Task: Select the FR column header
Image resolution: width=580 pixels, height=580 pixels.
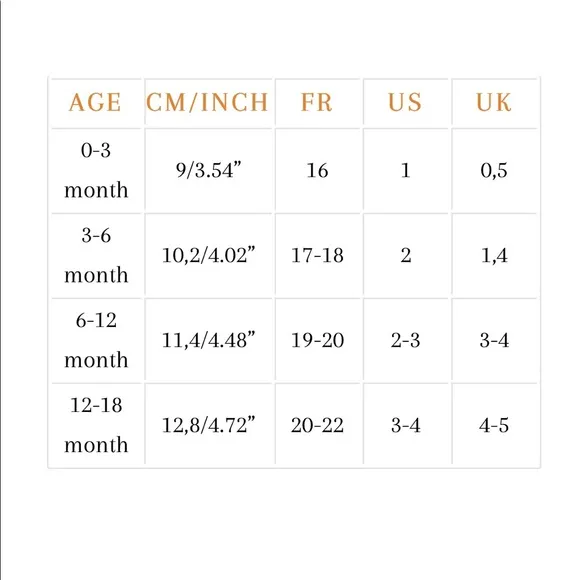Action: coord(317,102)
